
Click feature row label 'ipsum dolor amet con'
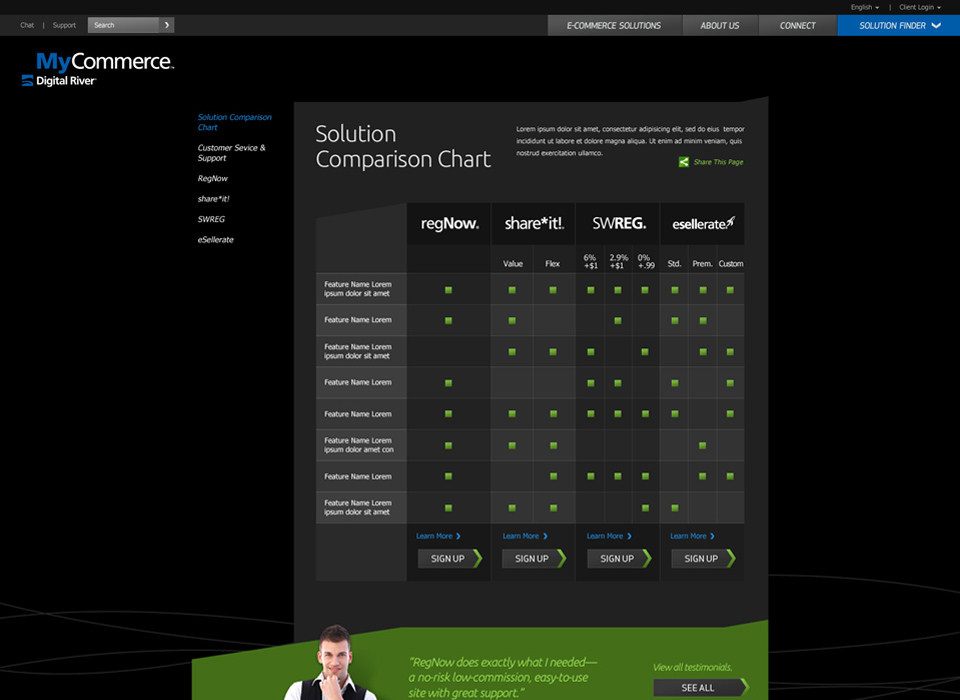pyautogui.click(x=359, y=450)
